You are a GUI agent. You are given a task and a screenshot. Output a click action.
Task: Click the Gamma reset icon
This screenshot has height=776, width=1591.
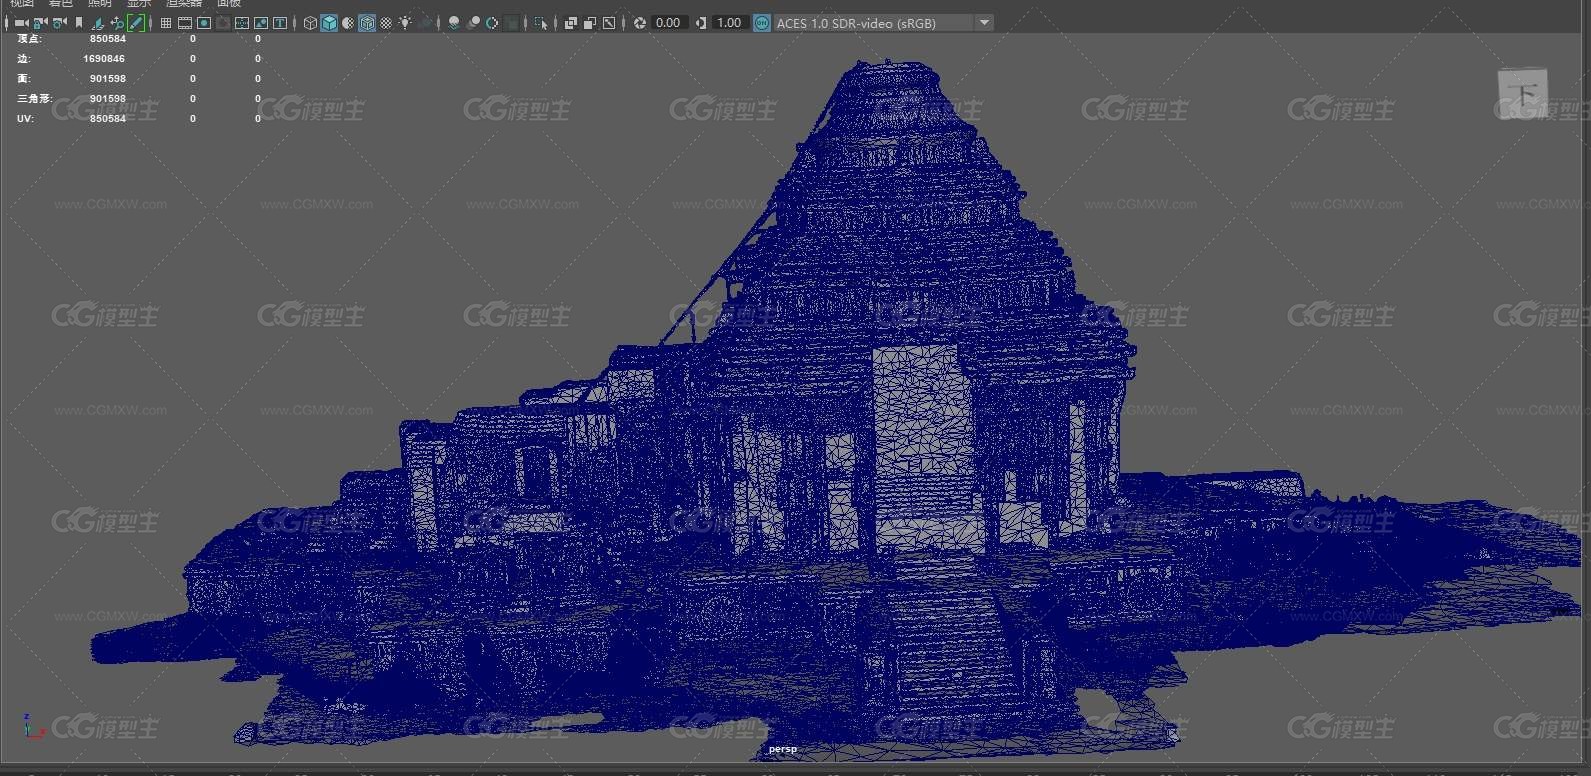coord(701,23)
